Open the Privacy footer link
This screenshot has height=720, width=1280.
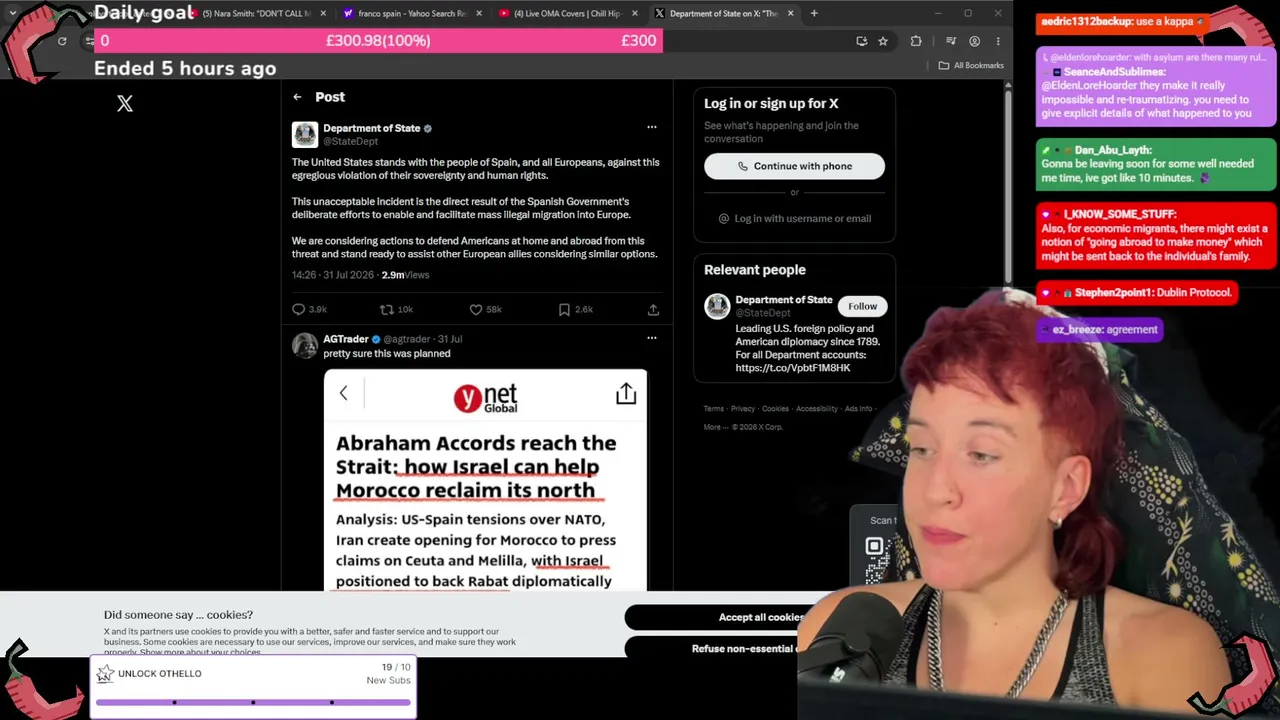click(742, 409)
